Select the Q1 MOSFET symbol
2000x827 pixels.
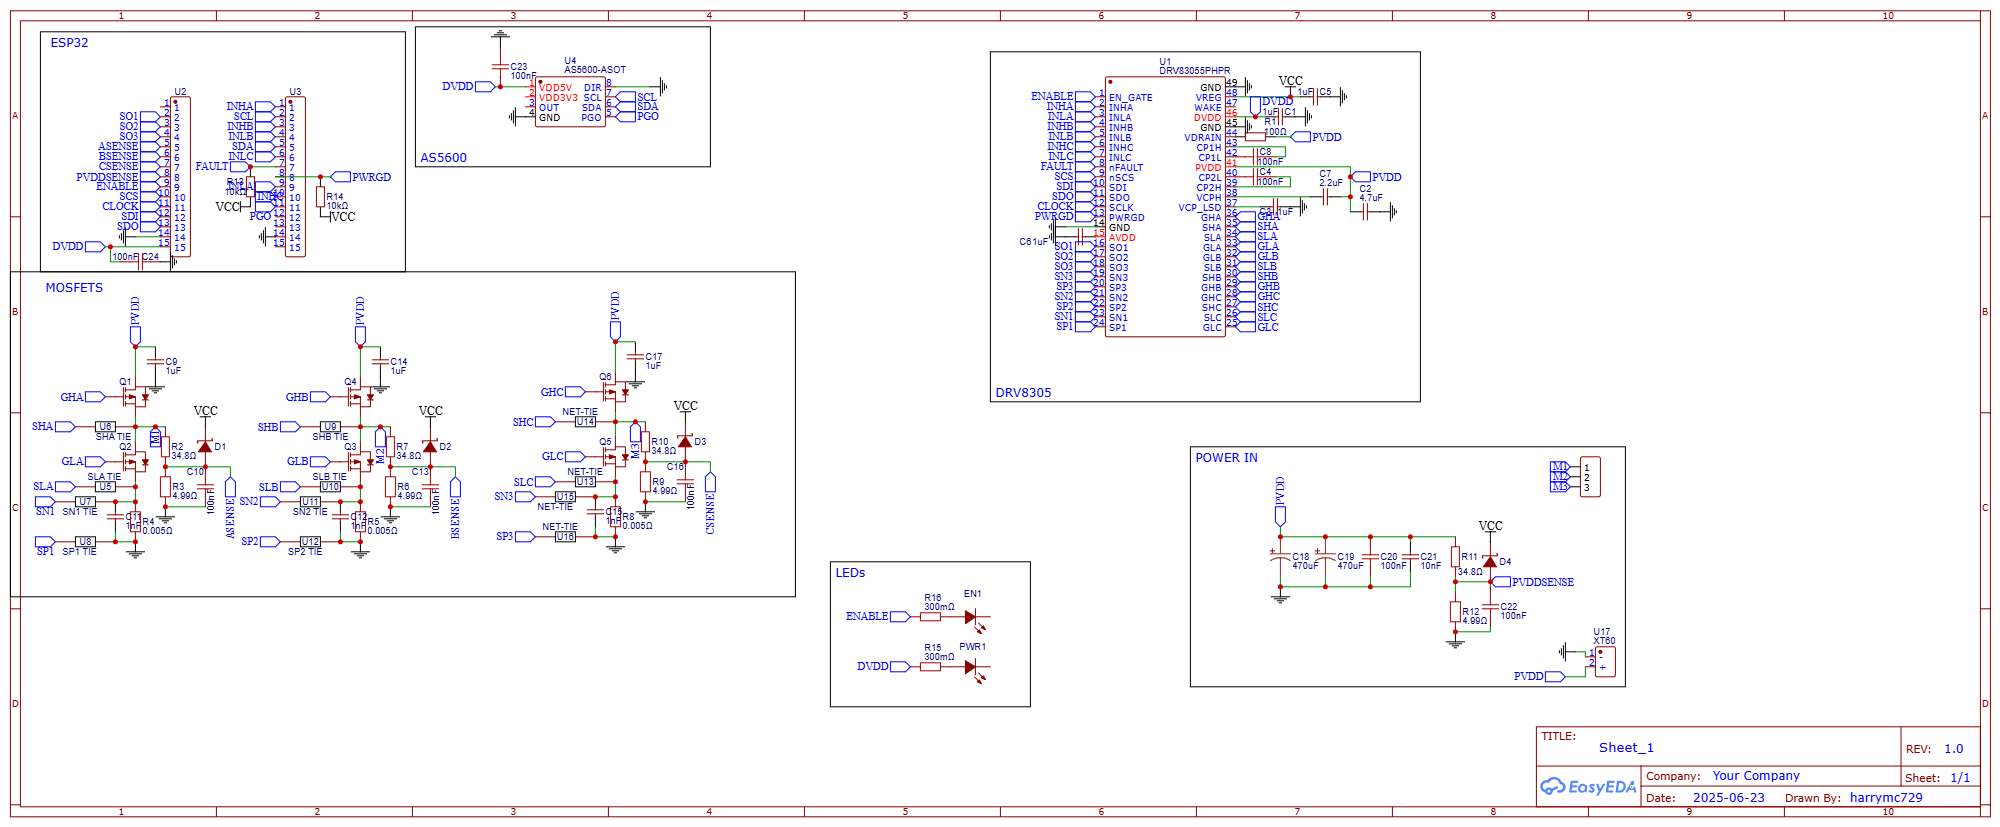click(x=136, y=397)
